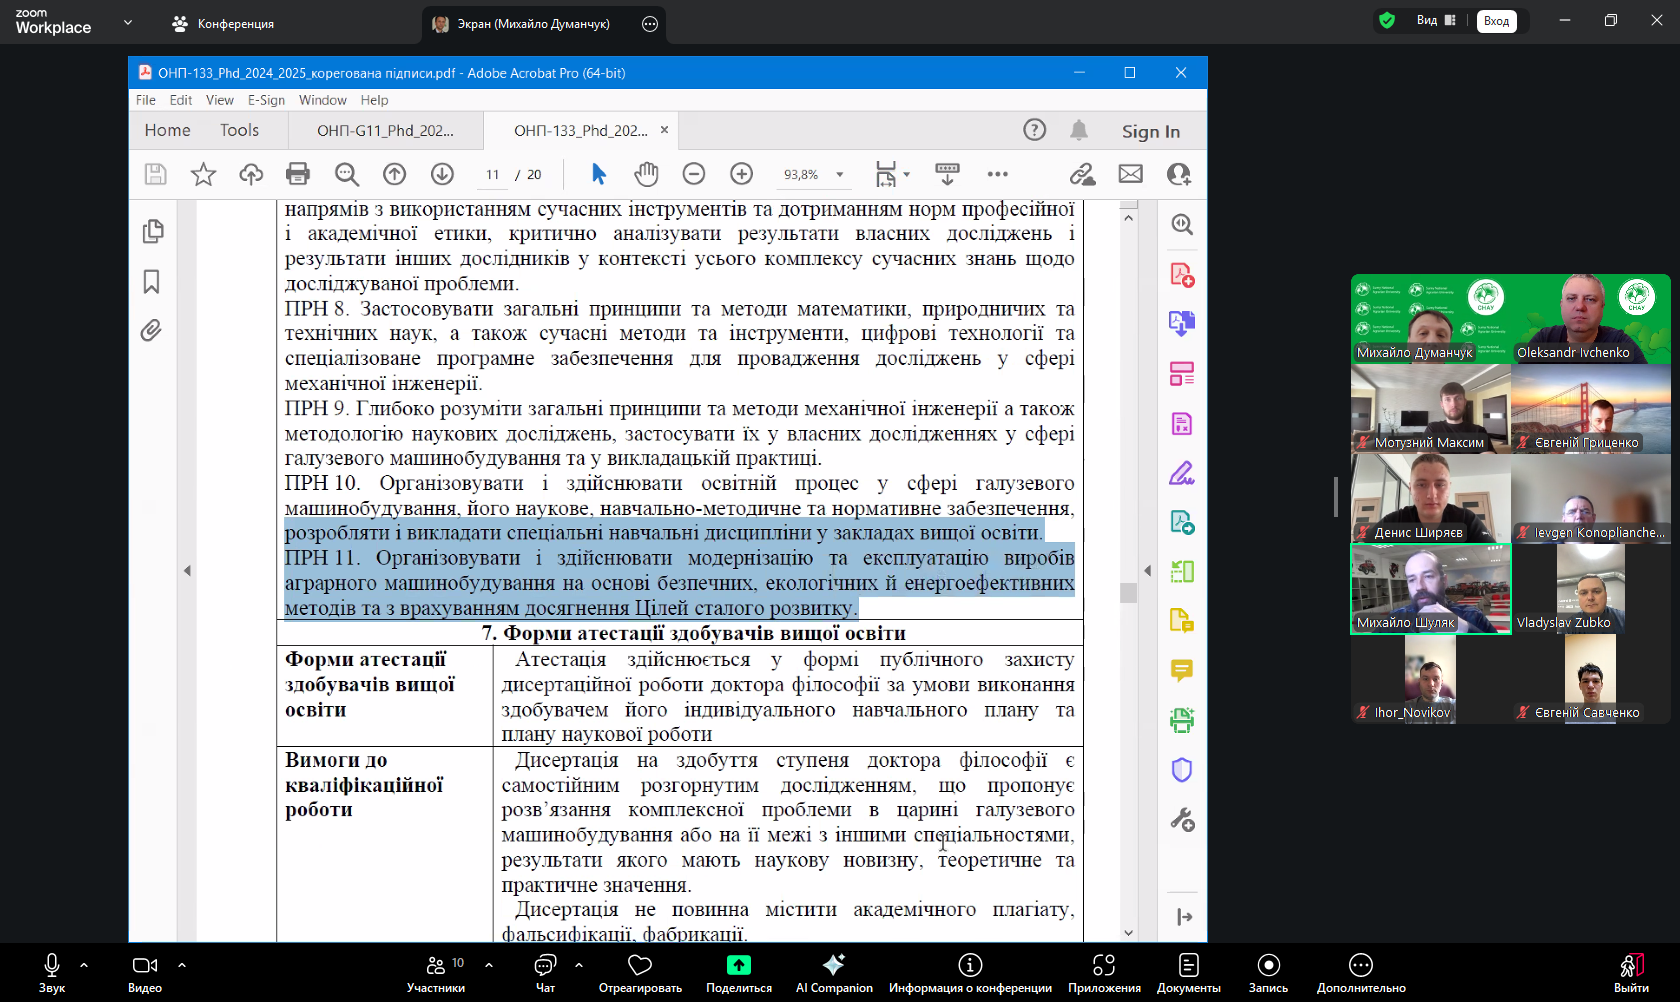Open the Comment tool in right pane
Image resolution: width=1680 pixels, height=1002 pixels.
[1182, 670]
